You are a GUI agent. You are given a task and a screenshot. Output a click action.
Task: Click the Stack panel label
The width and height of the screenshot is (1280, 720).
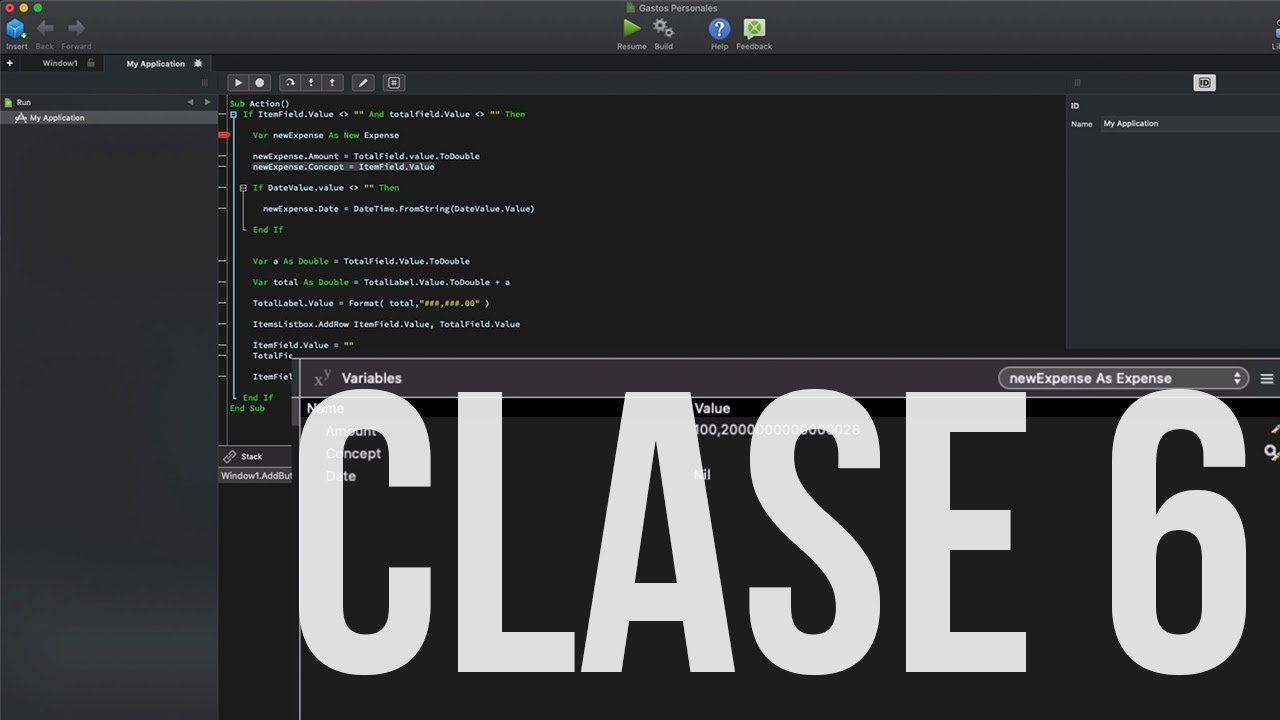(x=251, y=456)
